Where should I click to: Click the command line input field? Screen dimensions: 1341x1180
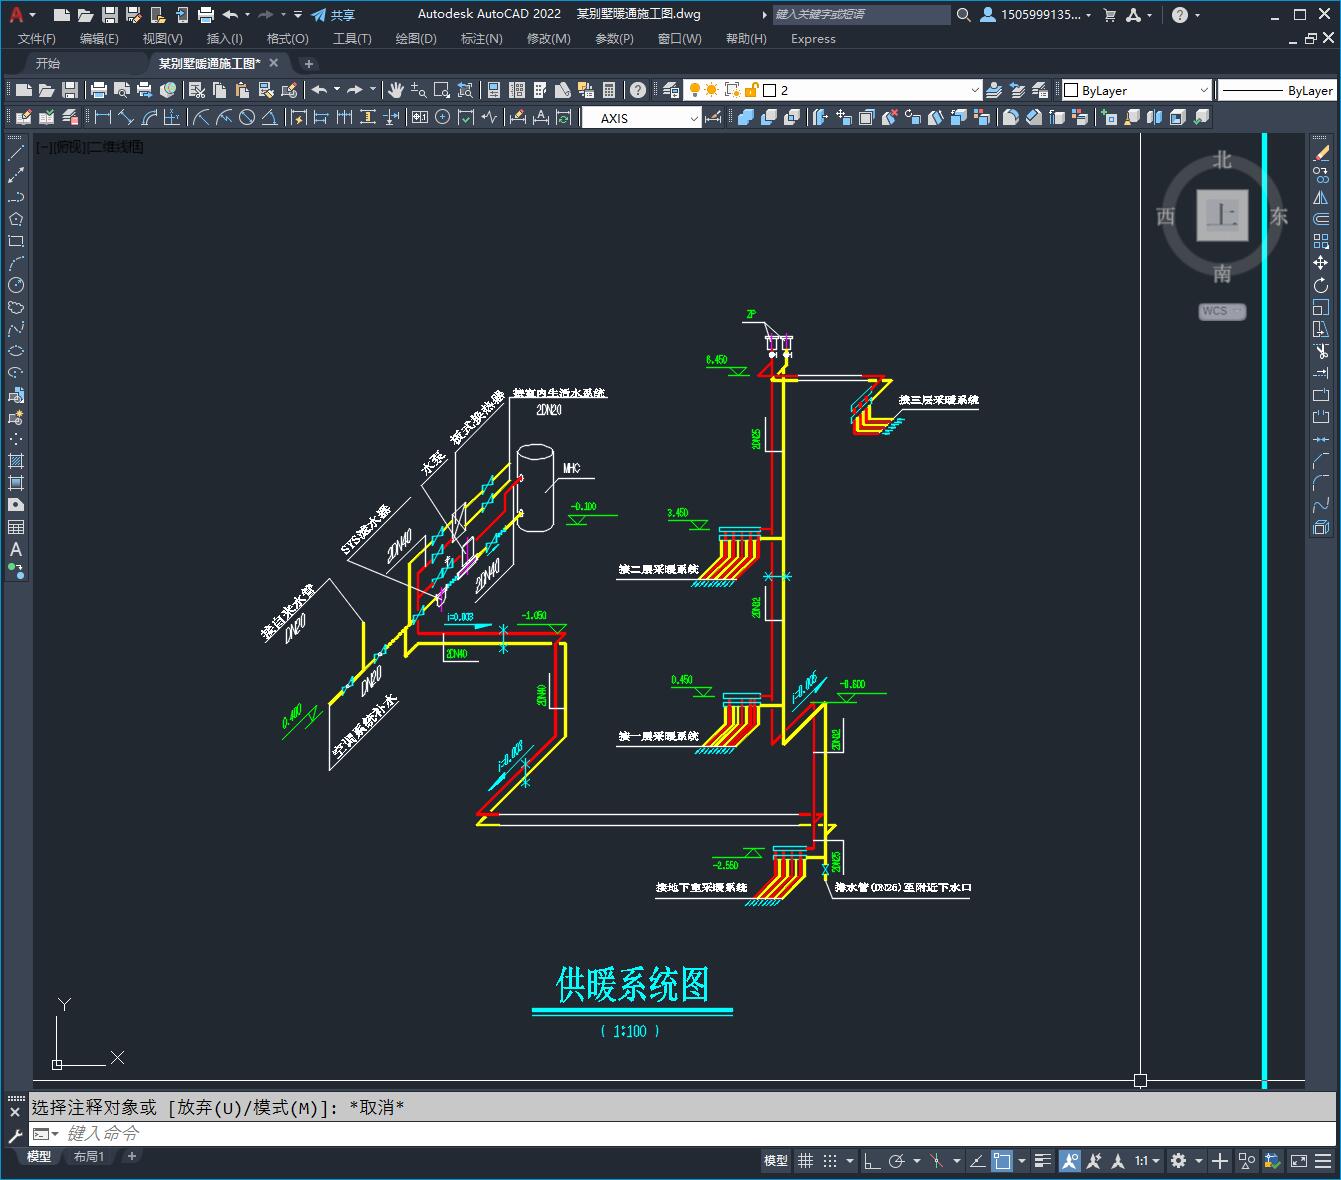(680, 1134)
